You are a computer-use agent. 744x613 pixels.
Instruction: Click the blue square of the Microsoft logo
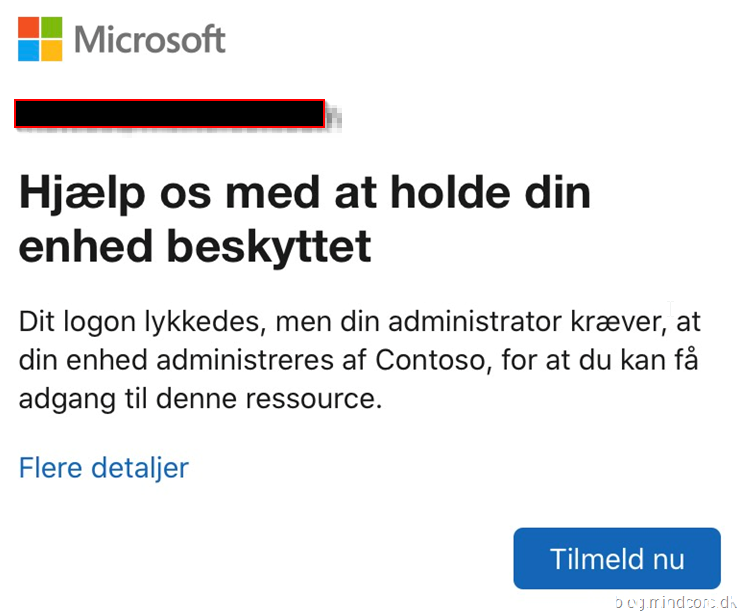[x=29, y=50]
